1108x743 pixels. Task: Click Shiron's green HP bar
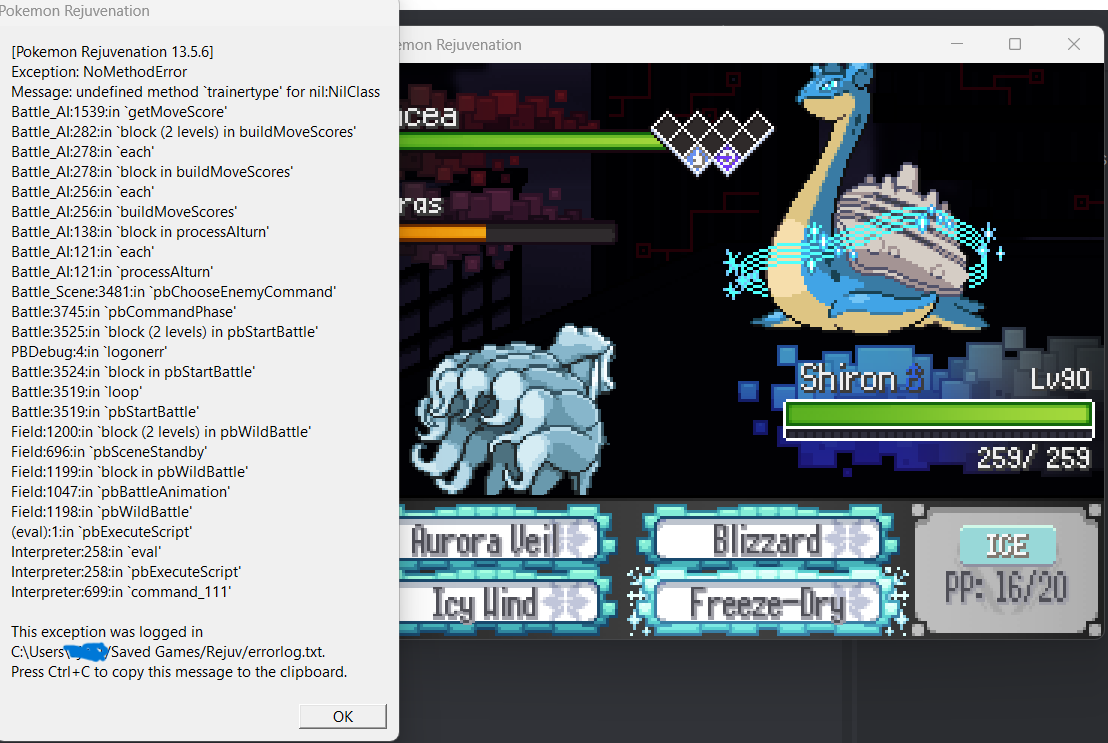(x=938, y=414)
